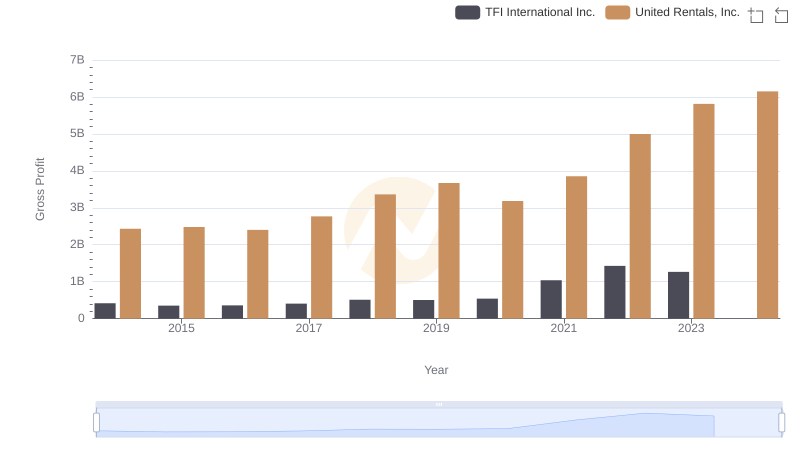Click the data zoom top drag bar
Viewport: 800px width, 461px height.
coord(439,404)
